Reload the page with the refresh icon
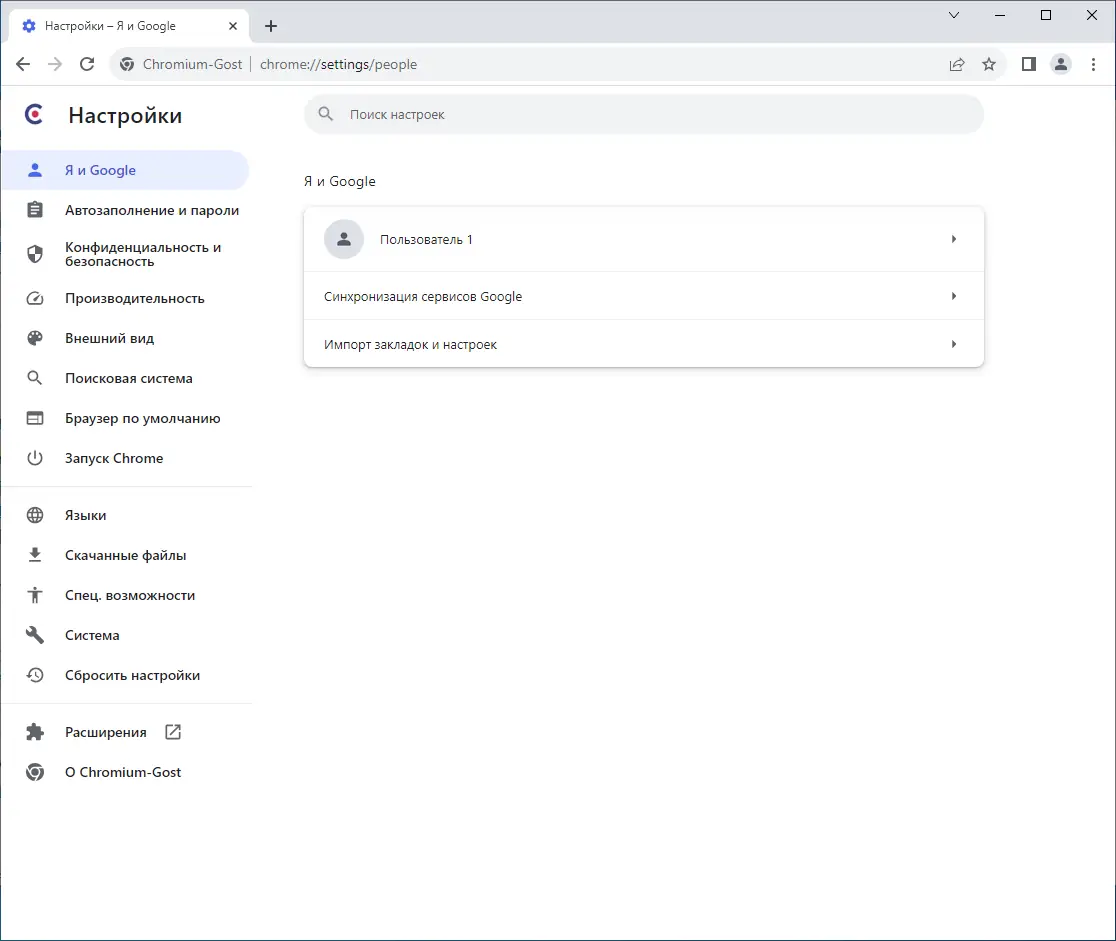The image size is (1116, 941). (87, 64)
